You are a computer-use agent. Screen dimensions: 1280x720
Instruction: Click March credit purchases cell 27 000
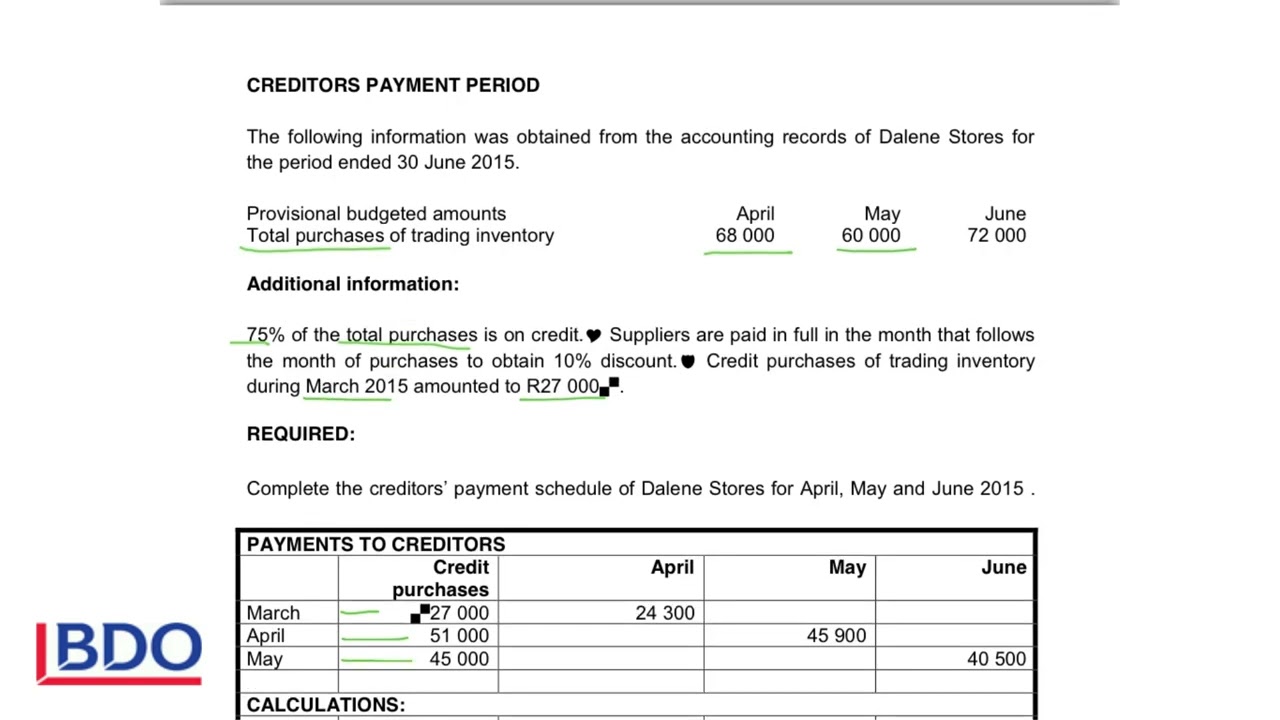point(459,613)
